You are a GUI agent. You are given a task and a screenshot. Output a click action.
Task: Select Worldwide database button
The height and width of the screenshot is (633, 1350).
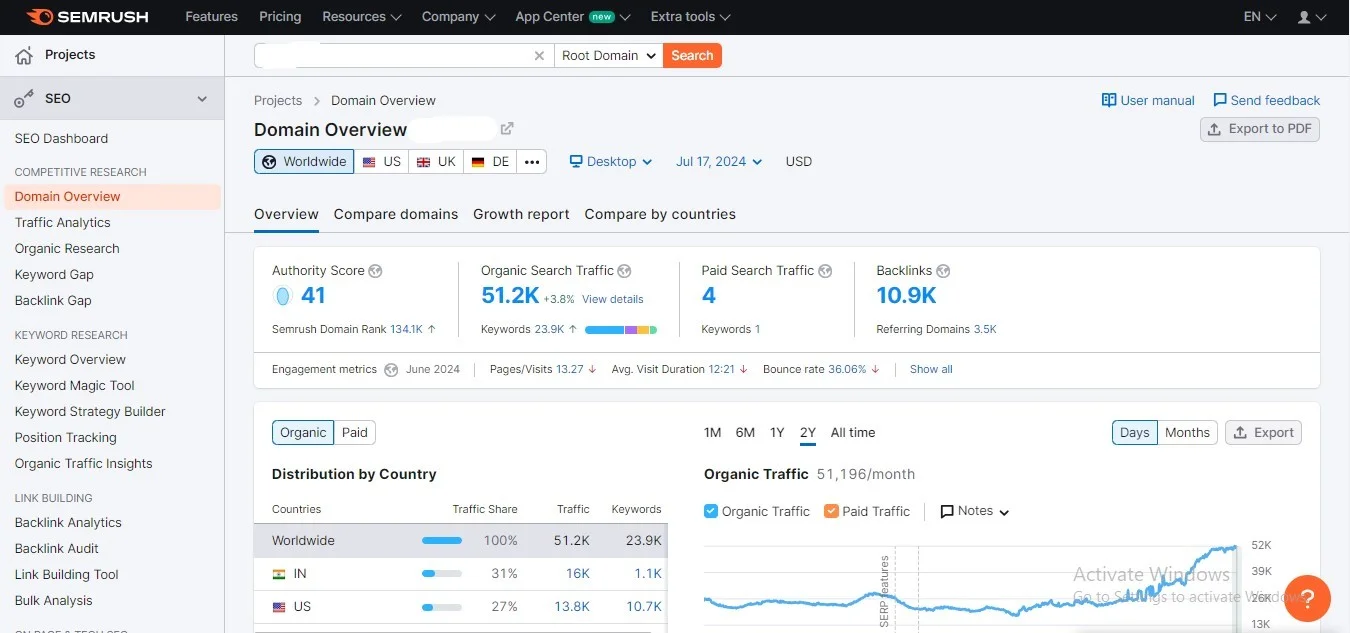(x=304, y=162)
